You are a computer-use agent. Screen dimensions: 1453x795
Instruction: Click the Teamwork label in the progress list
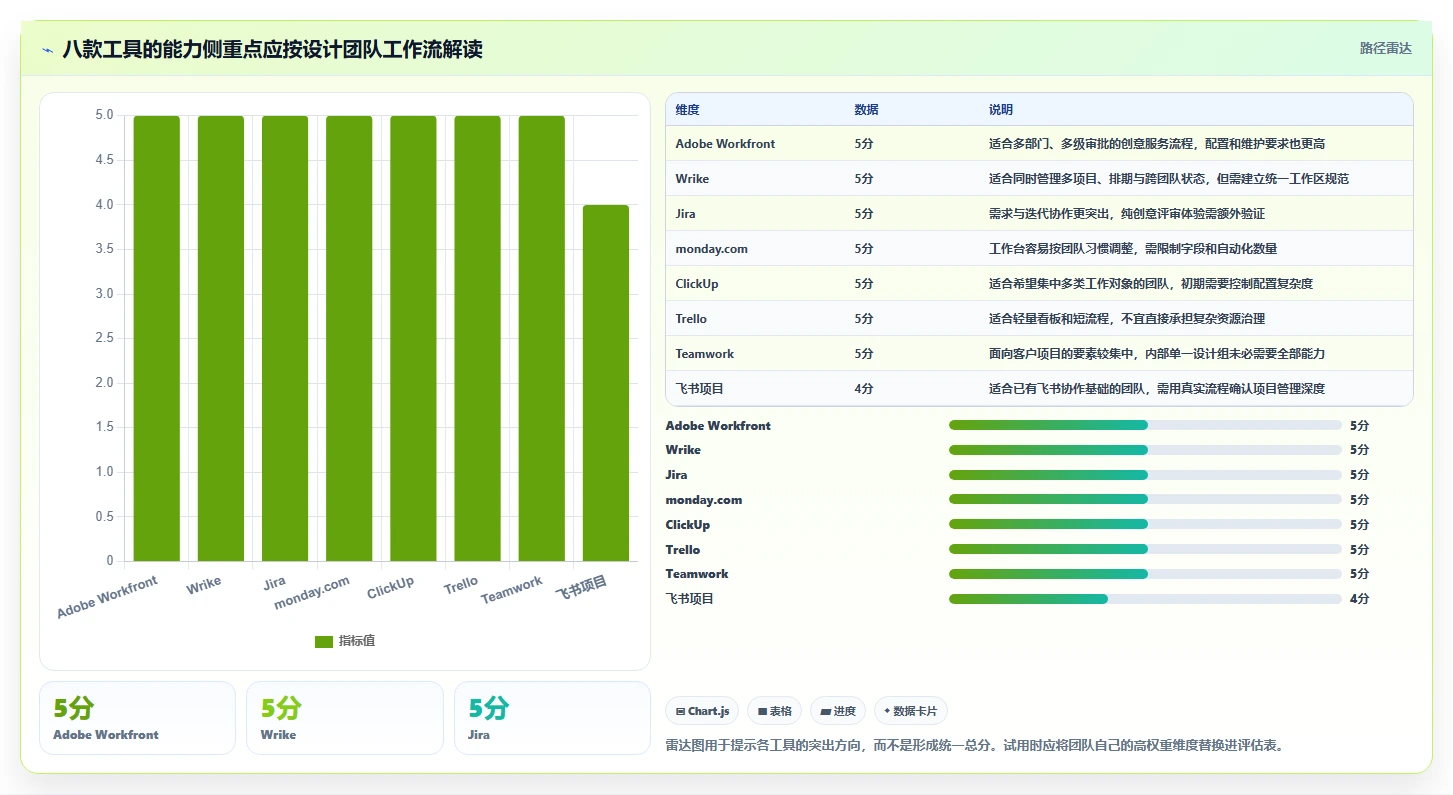pyautogui.click(x=697, y=574)
